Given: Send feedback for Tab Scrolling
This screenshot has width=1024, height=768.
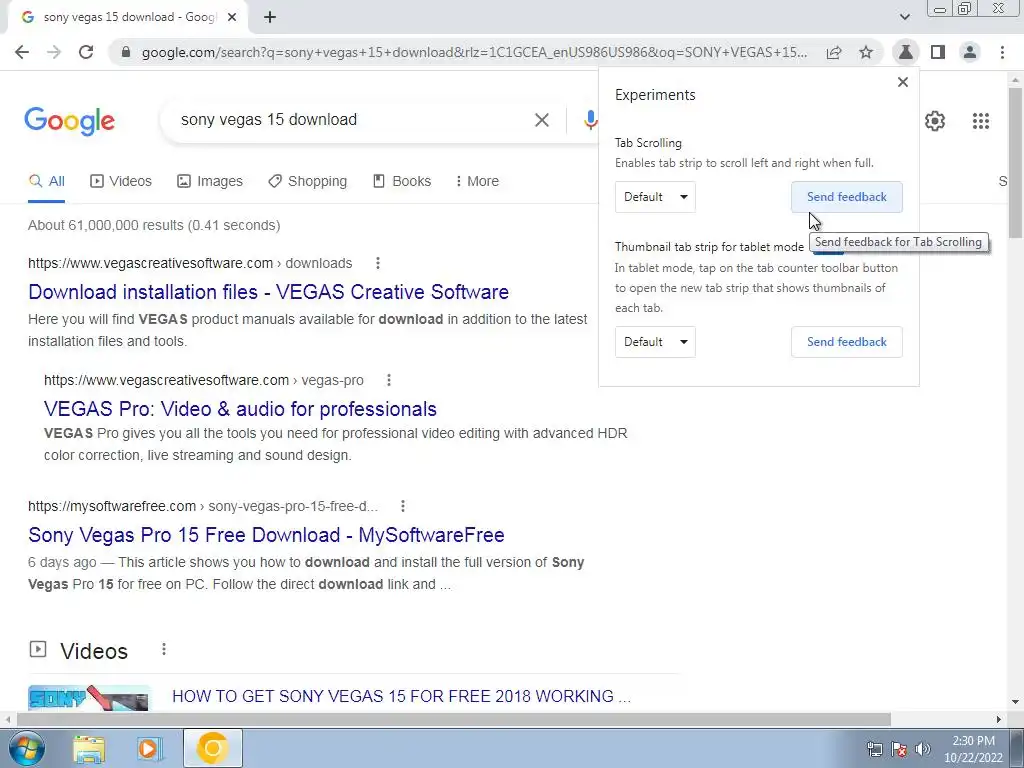Looking at the screenshot, I should point(846,197).
